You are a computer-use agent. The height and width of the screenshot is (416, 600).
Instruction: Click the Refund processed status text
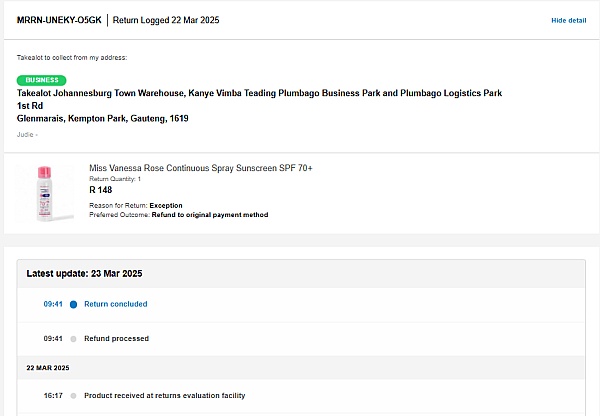pyautogui.click(x=116, y=338)
